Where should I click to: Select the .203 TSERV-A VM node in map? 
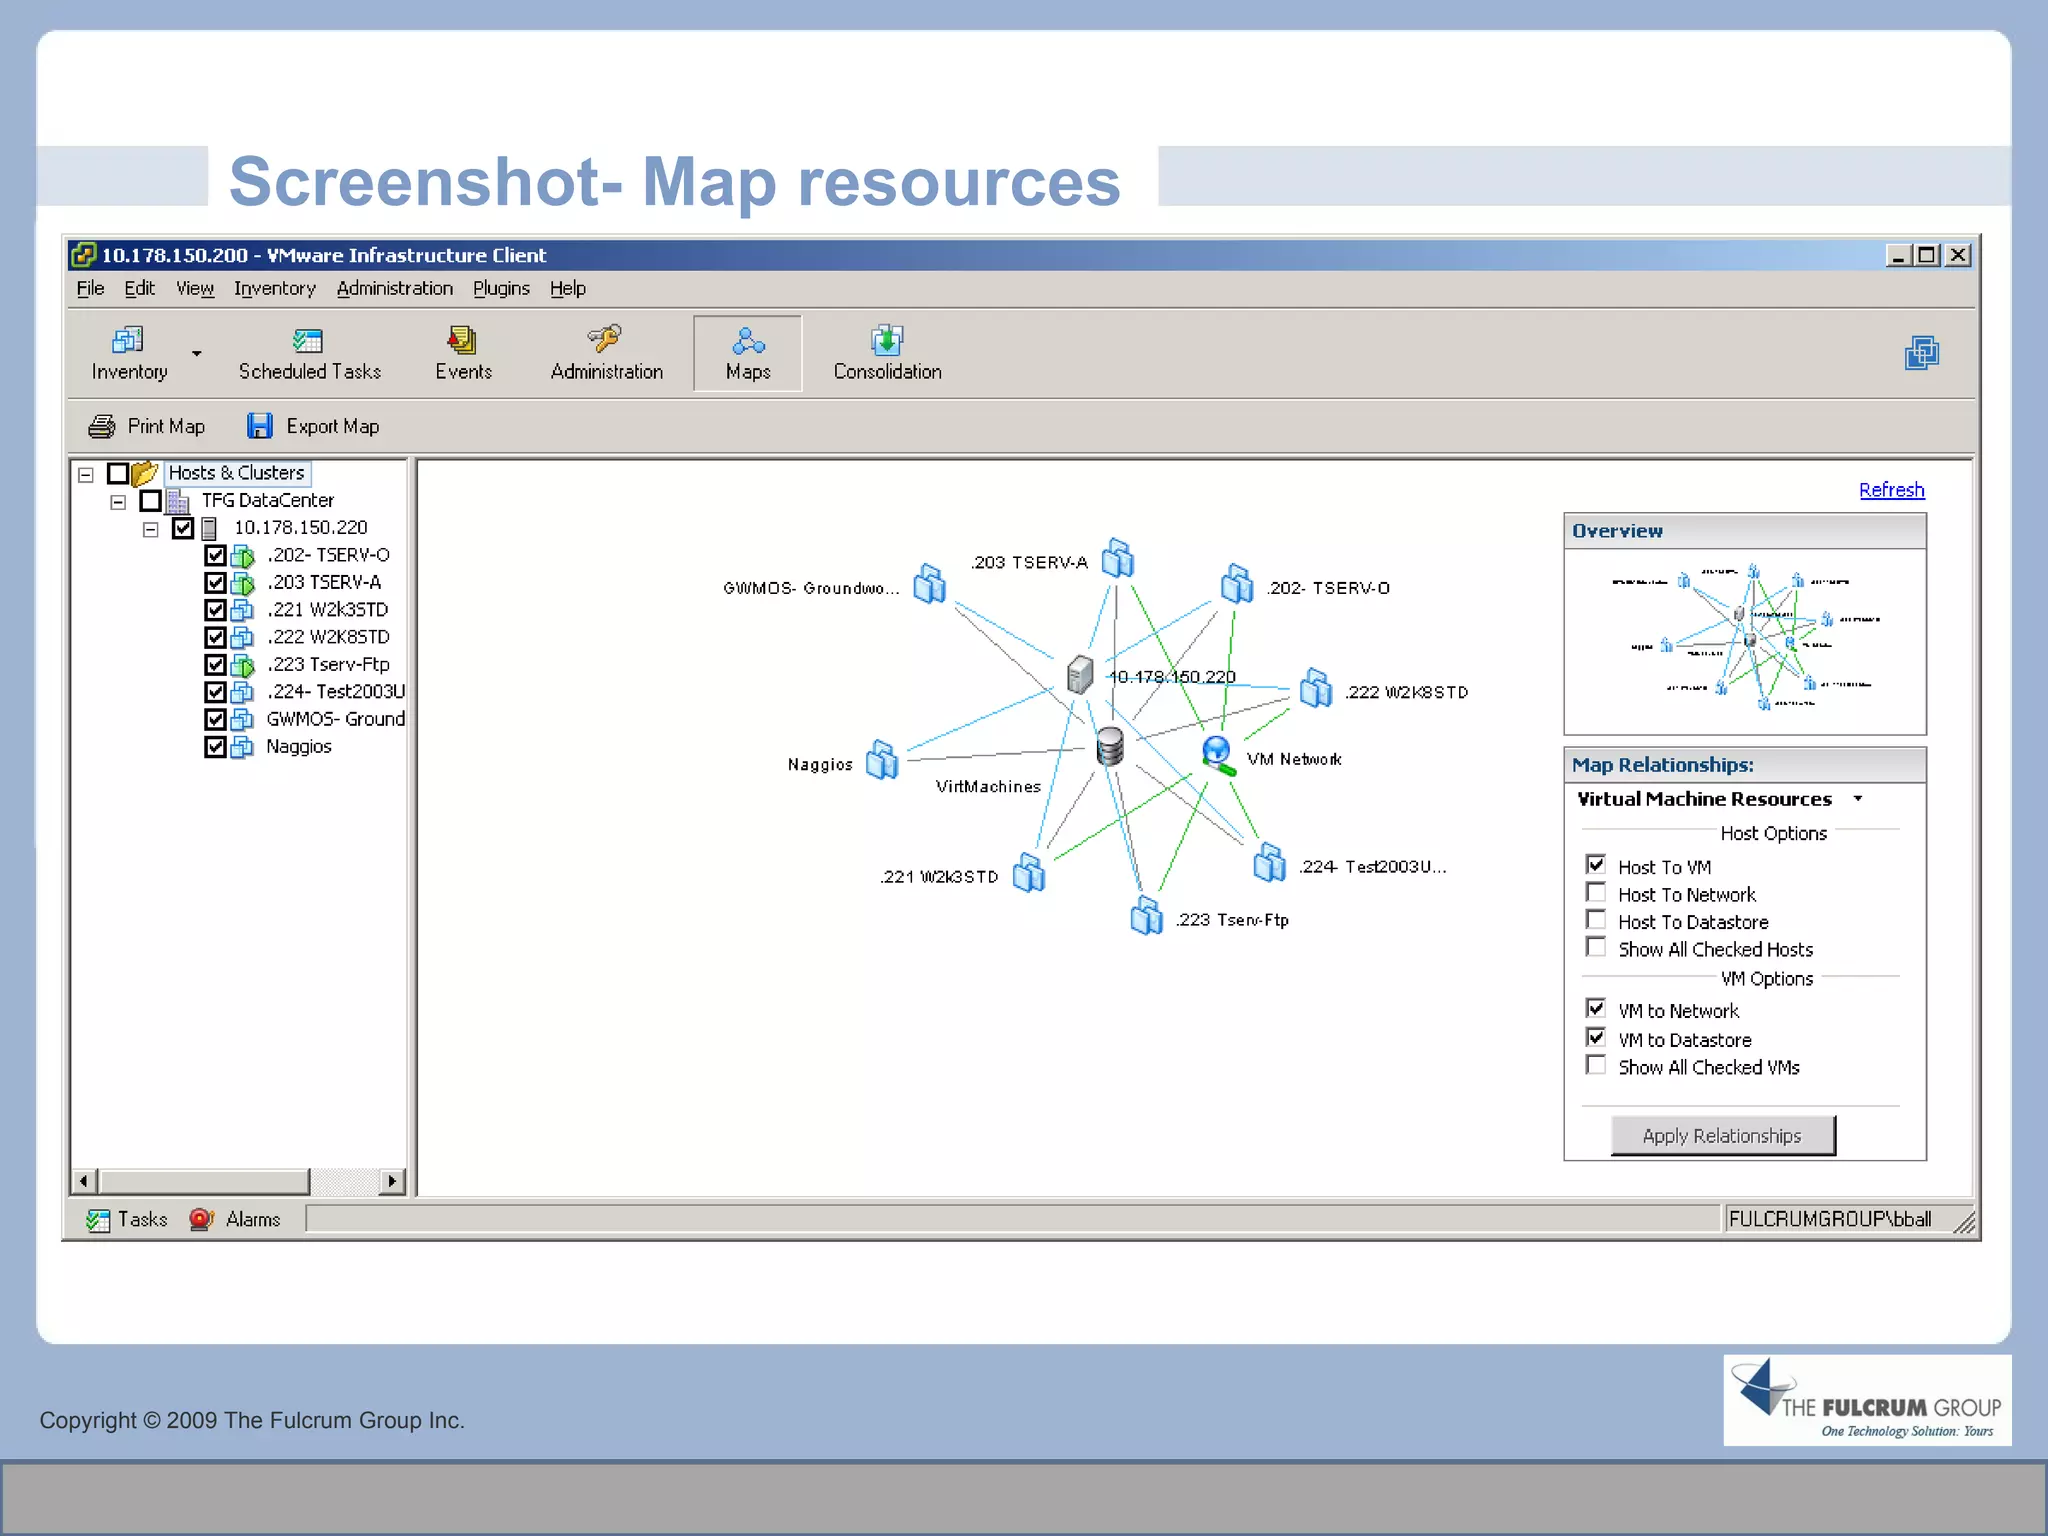(1118, 558)
